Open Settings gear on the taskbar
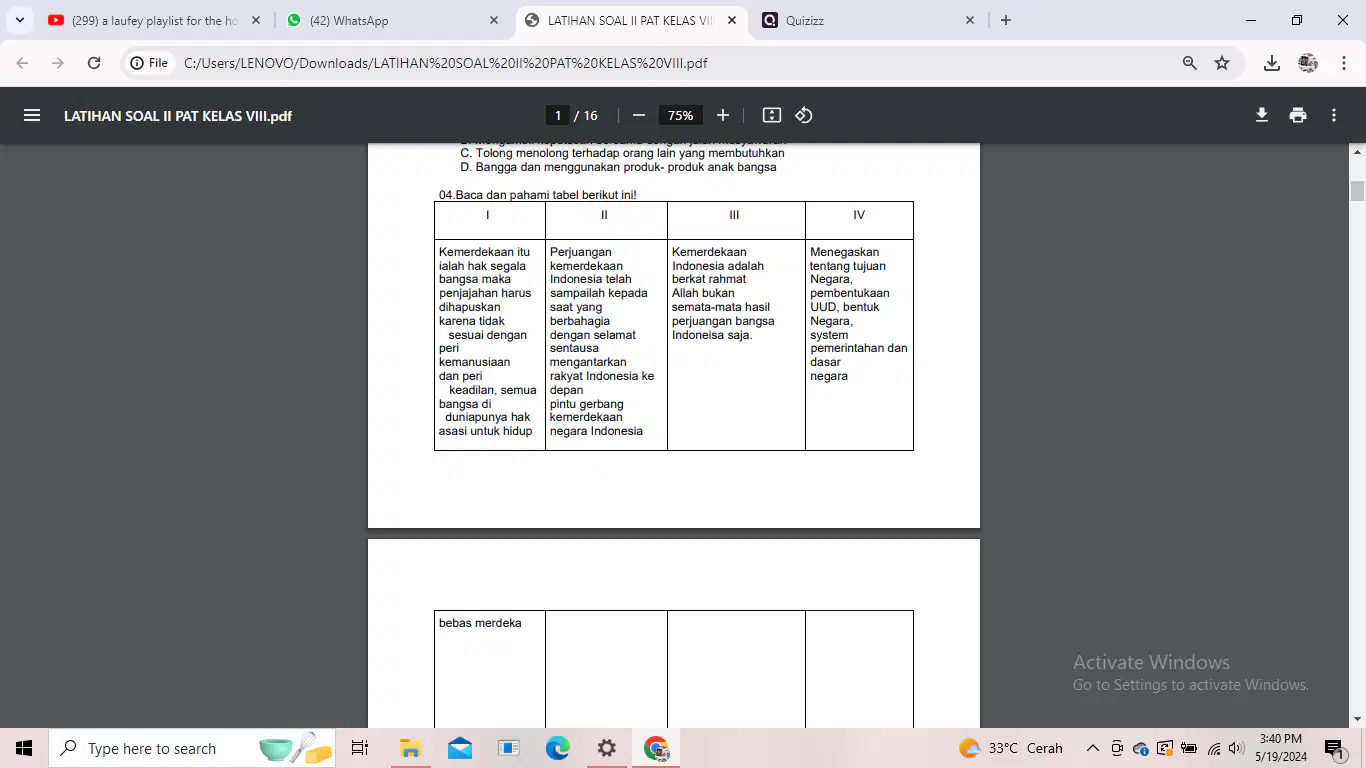The width and height of the screenshot is (1366, 768). (607, 748)
